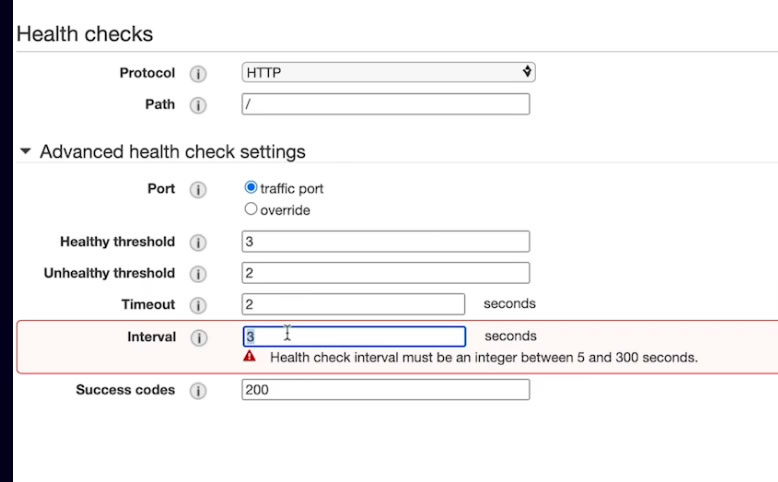Click the Port info icon

198,189
